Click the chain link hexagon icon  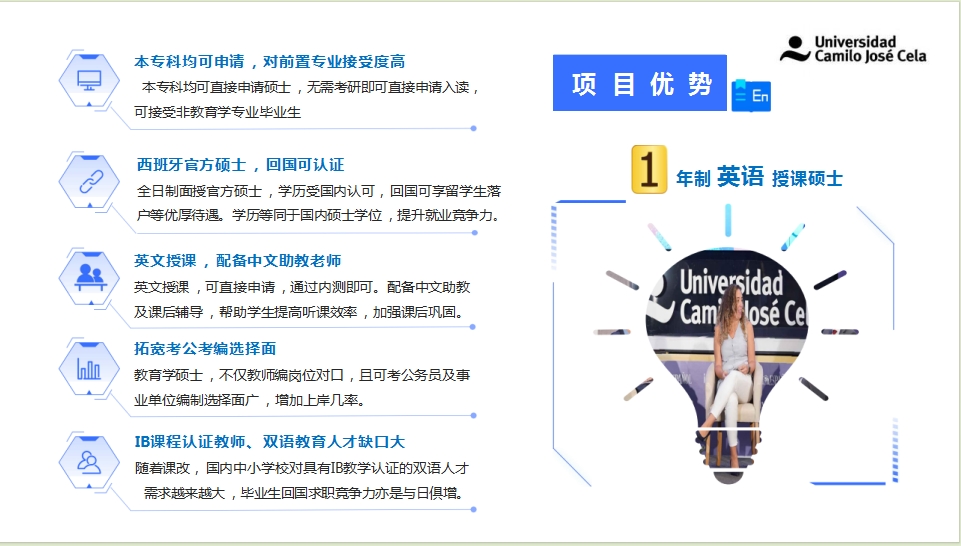89,182
